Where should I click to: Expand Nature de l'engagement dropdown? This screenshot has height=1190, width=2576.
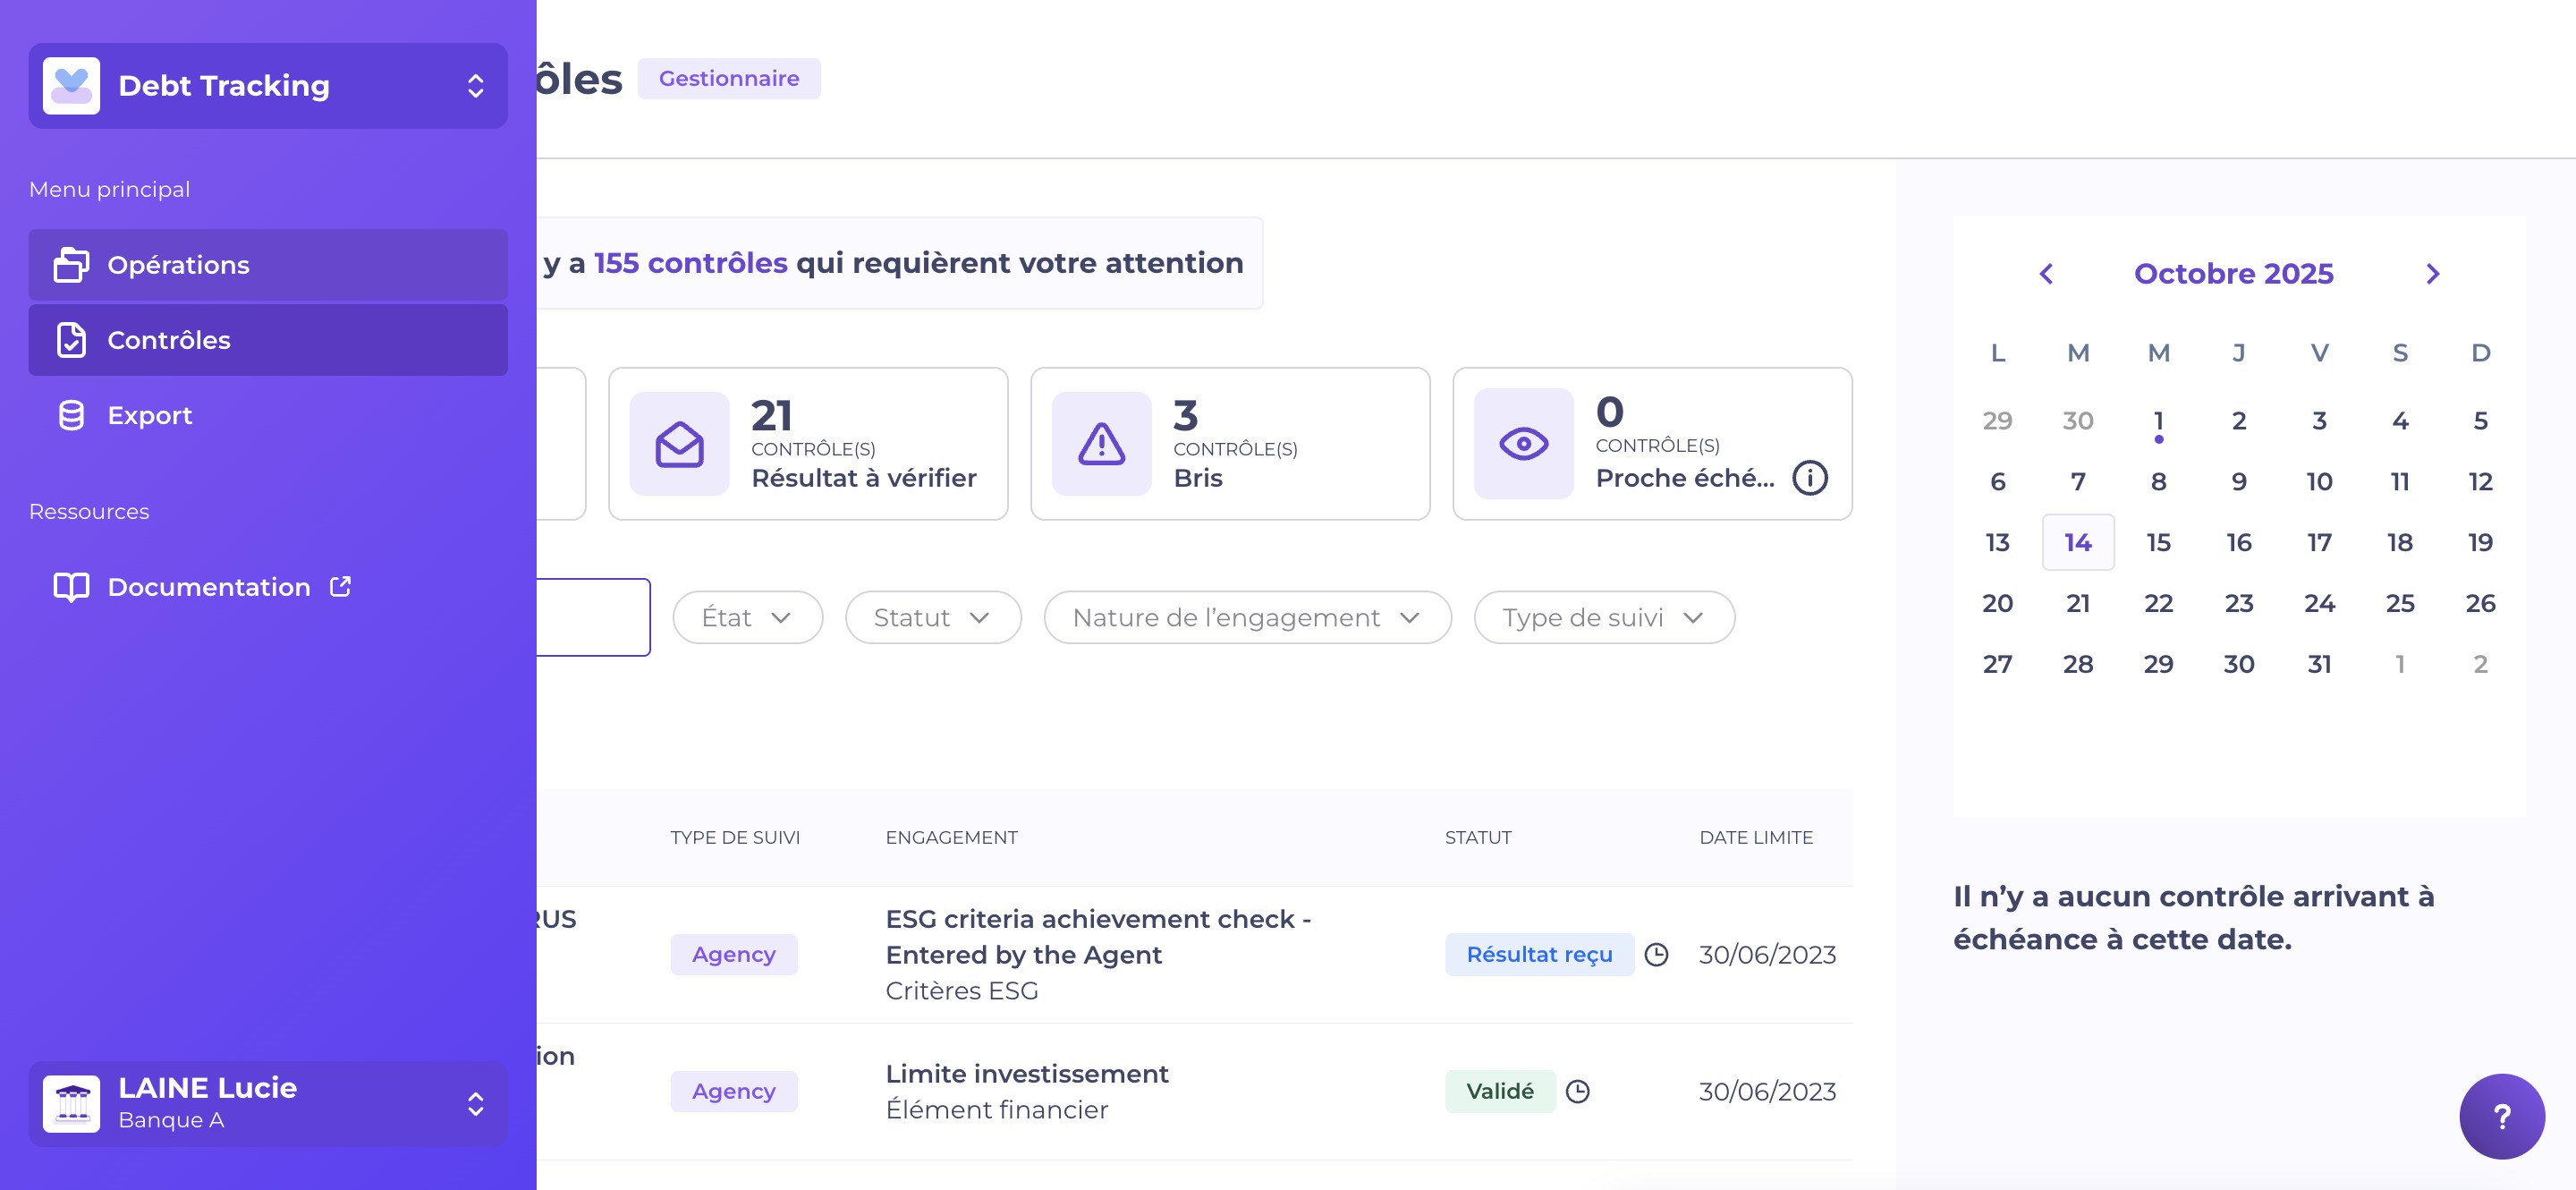point(1246,618)
